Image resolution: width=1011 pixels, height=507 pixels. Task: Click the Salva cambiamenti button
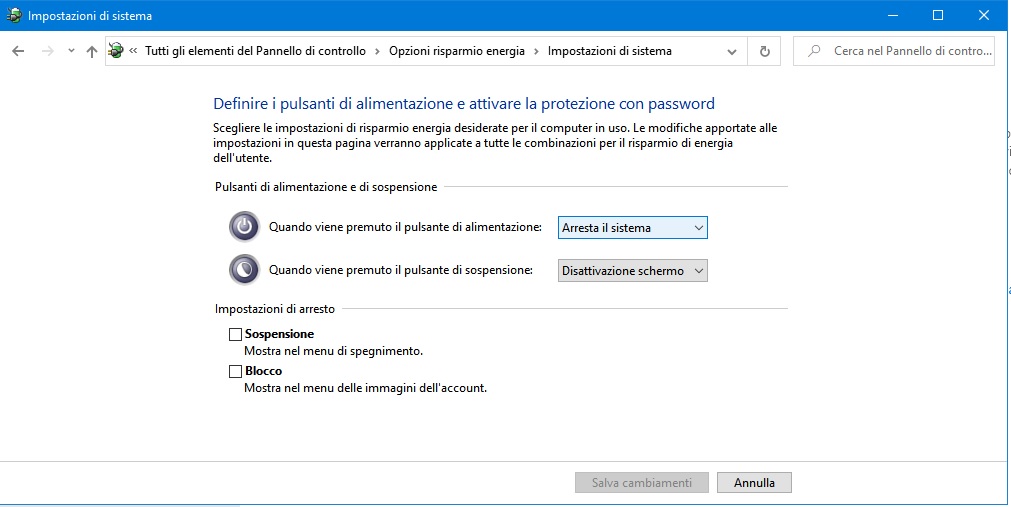tap(642, 482)
